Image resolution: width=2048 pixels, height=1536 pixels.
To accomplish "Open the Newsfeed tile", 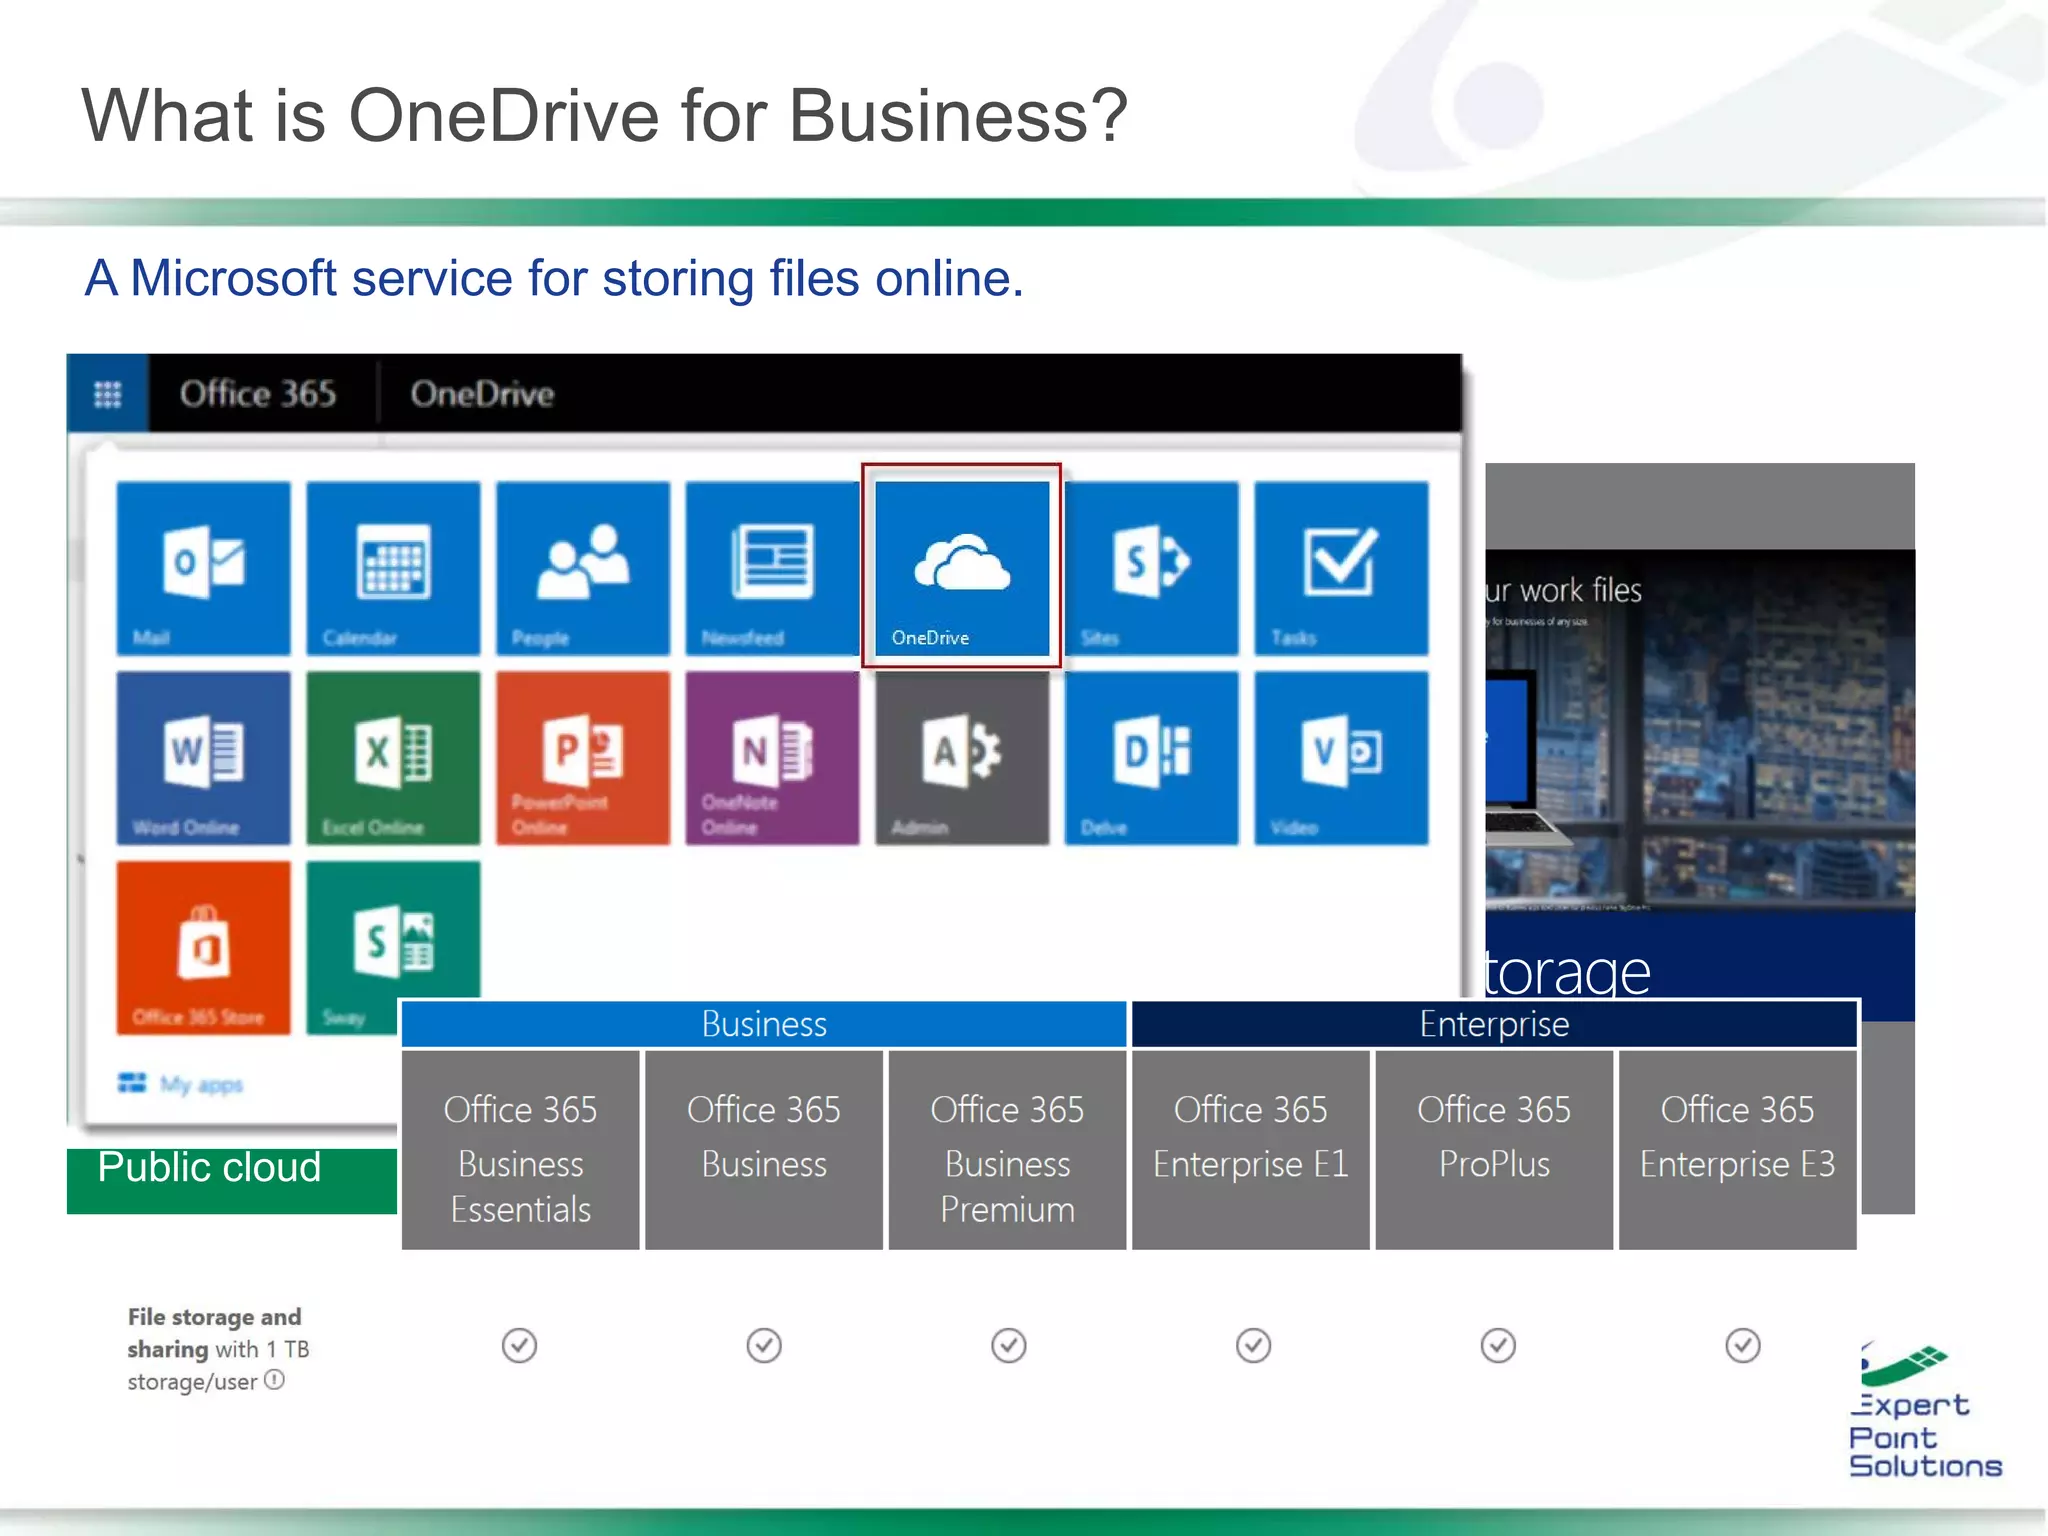I will pyautogui.click(x=772, y=568).
